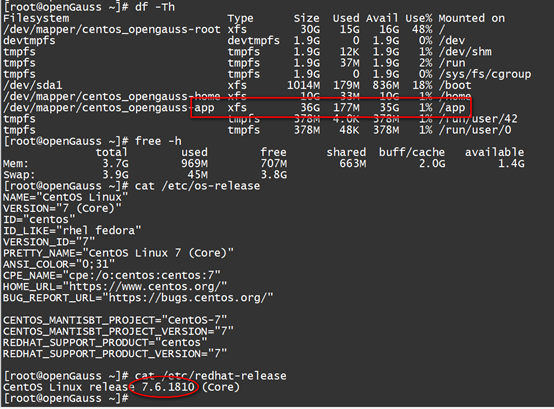Screen dimensions: 554x409
Task: Click the PRETTY_NAME line of os-release
Action: coord(118,253)
